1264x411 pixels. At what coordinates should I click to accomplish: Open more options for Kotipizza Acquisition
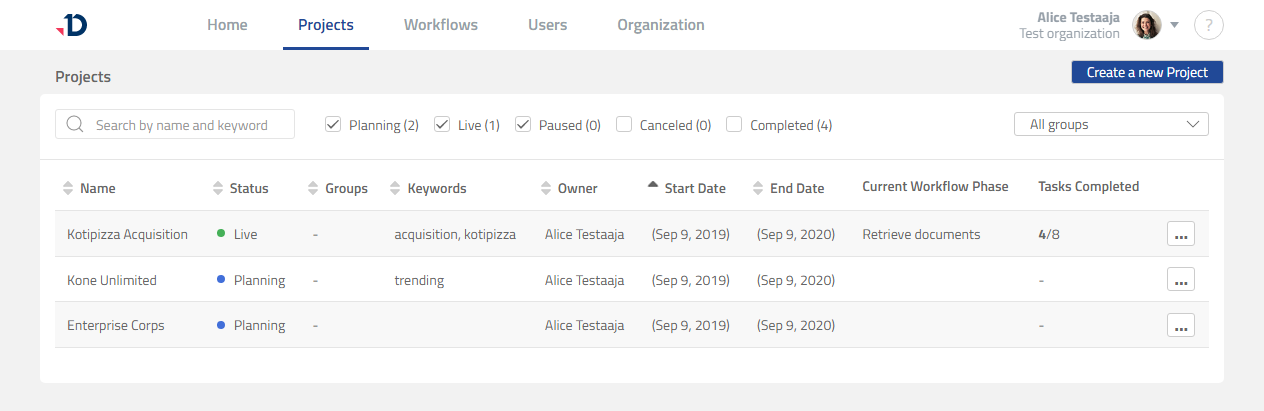tap(1180, 235)
